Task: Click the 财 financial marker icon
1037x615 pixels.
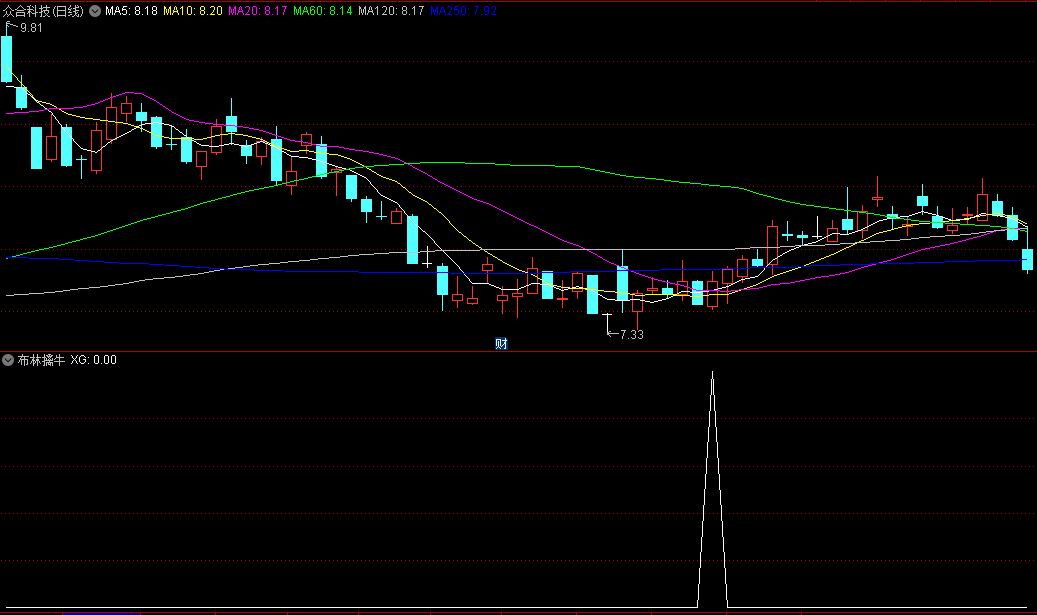Action: coord(501,343)
